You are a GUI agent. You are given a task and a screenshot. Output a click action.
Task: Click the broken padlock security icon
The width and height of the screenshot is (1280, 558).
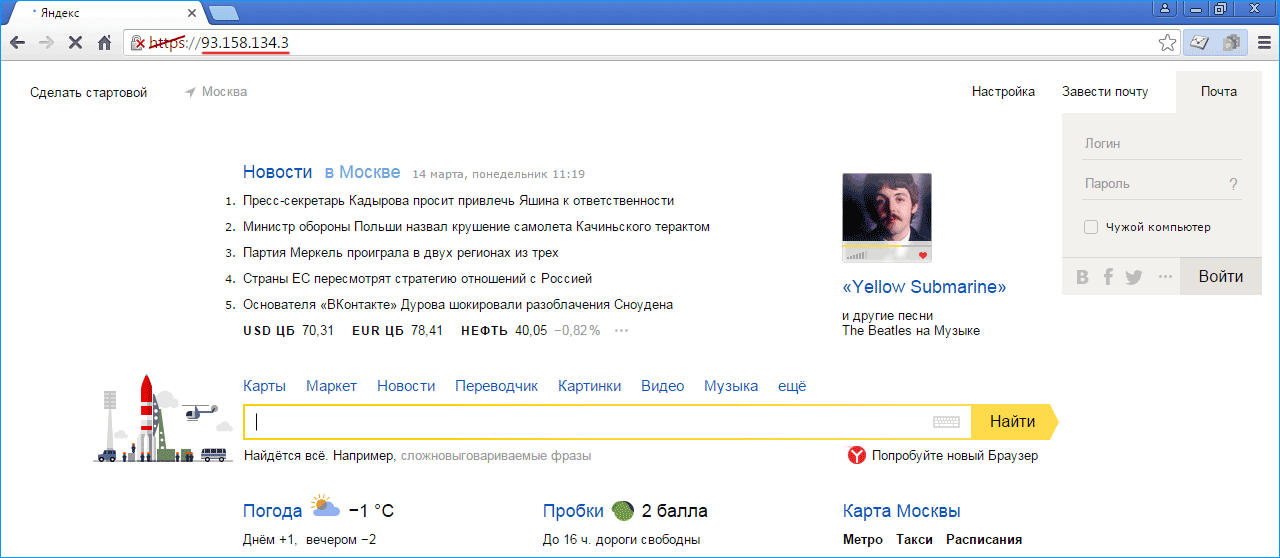point(139,43)
